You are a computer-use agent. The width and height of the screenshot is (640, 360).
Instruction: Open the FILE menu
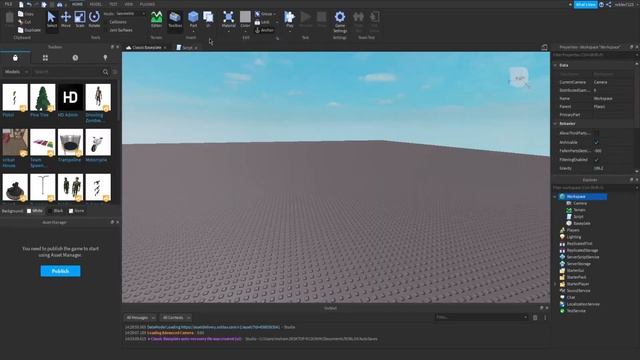click(8, 4)
